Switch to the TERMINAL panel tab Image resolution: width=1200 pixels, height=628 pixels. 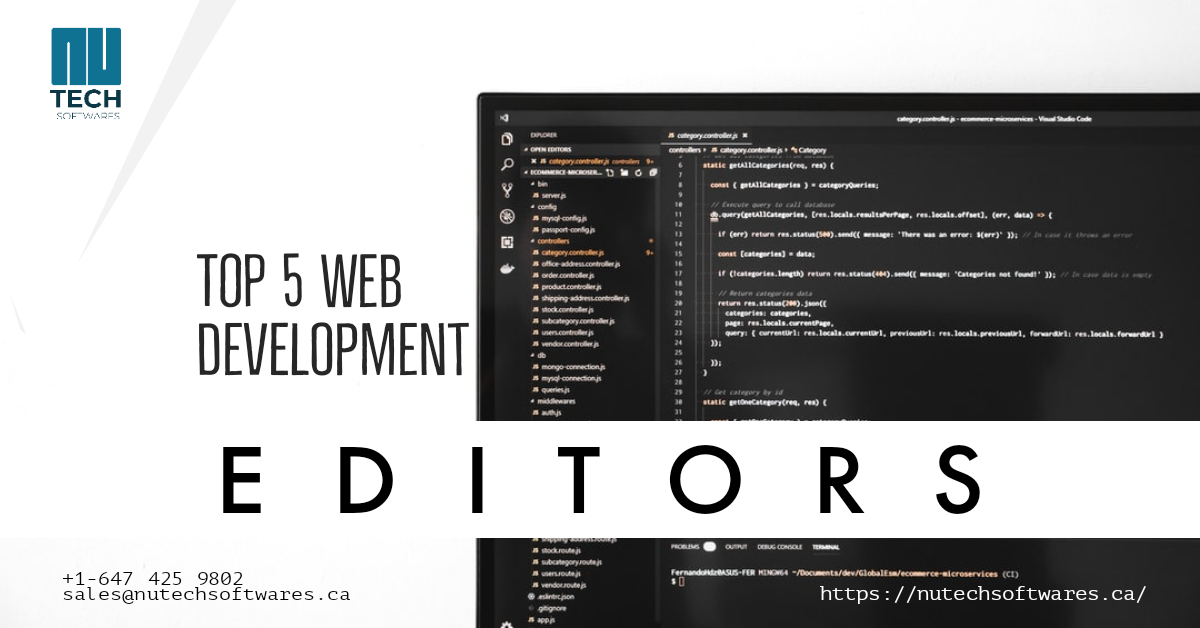[x=826, y=547]
